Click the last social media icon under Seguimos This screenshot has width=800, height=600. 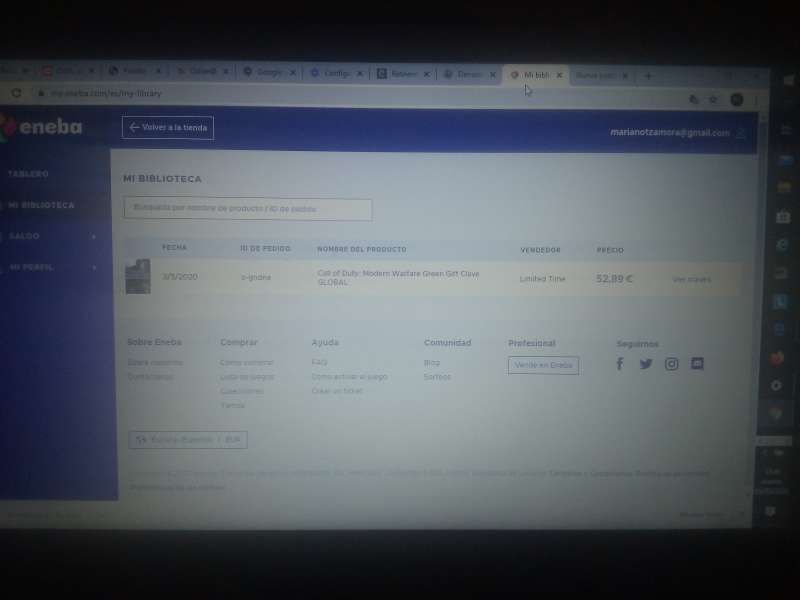point(697,363)
